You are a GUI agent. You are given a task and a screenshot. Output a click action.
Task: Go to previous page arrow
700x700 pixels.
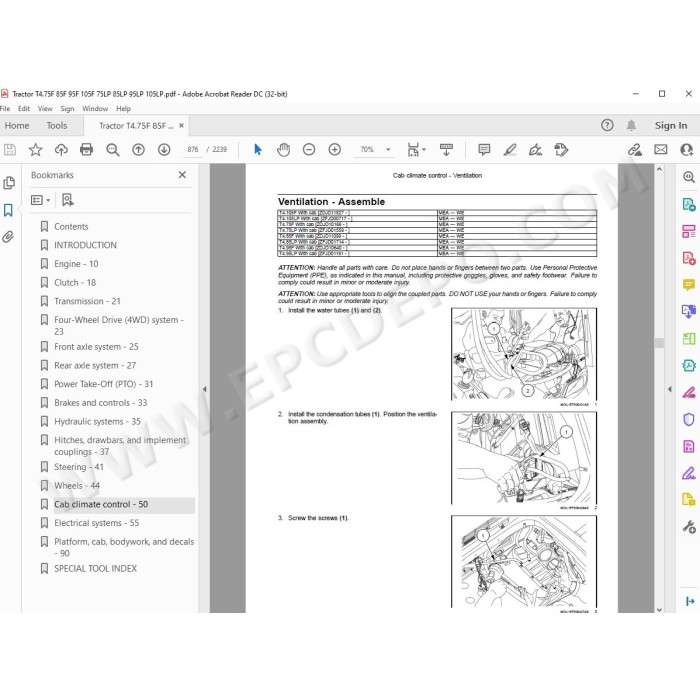pos(138,150)
